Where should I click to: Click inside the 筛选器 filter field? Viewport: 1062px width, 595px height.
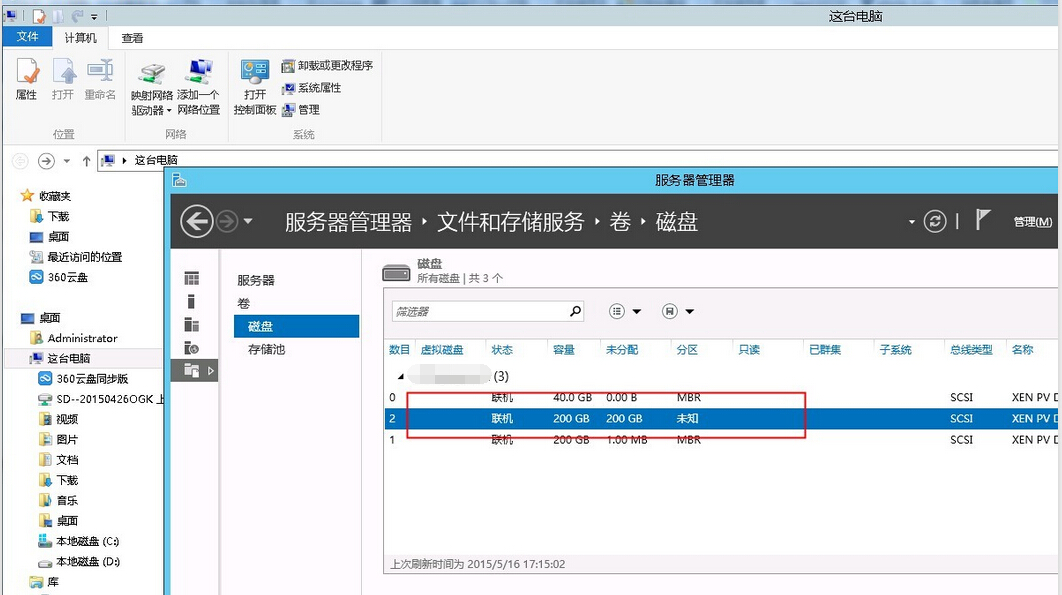pyautogui.click(x=478, y=312)
